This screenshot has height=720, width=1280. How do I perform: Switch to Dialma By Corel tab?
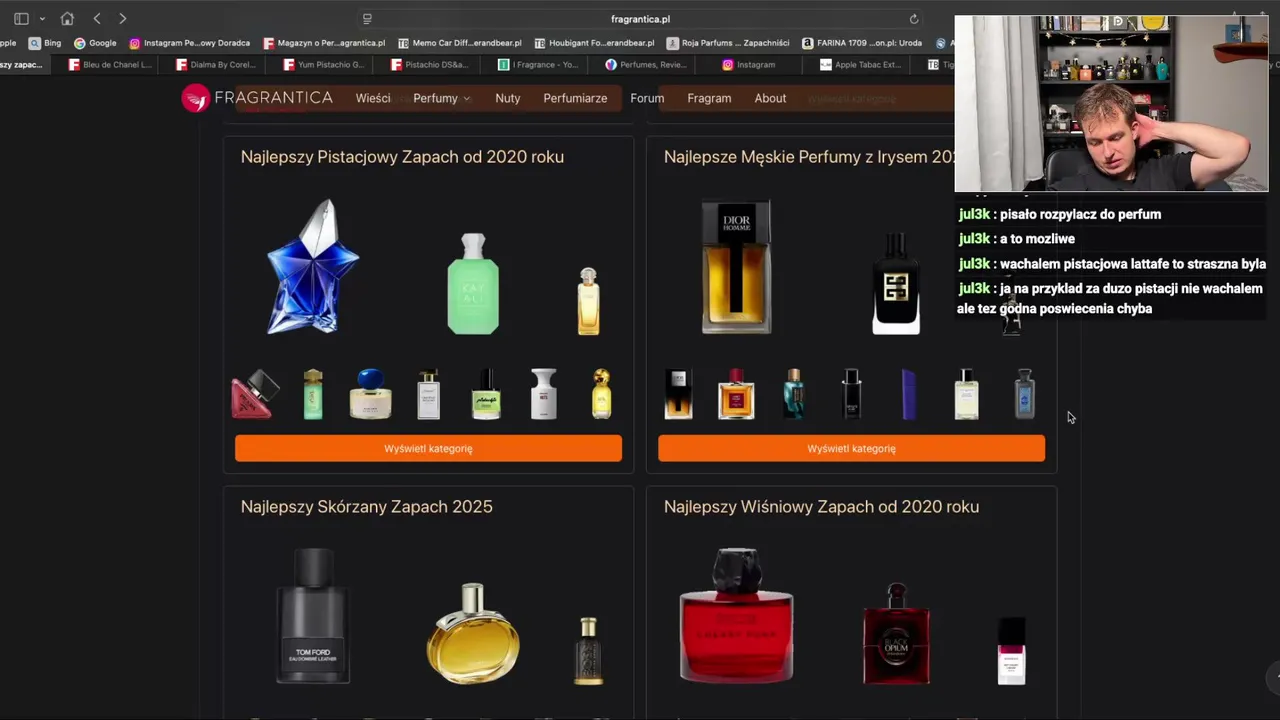[x=215, y=65]
